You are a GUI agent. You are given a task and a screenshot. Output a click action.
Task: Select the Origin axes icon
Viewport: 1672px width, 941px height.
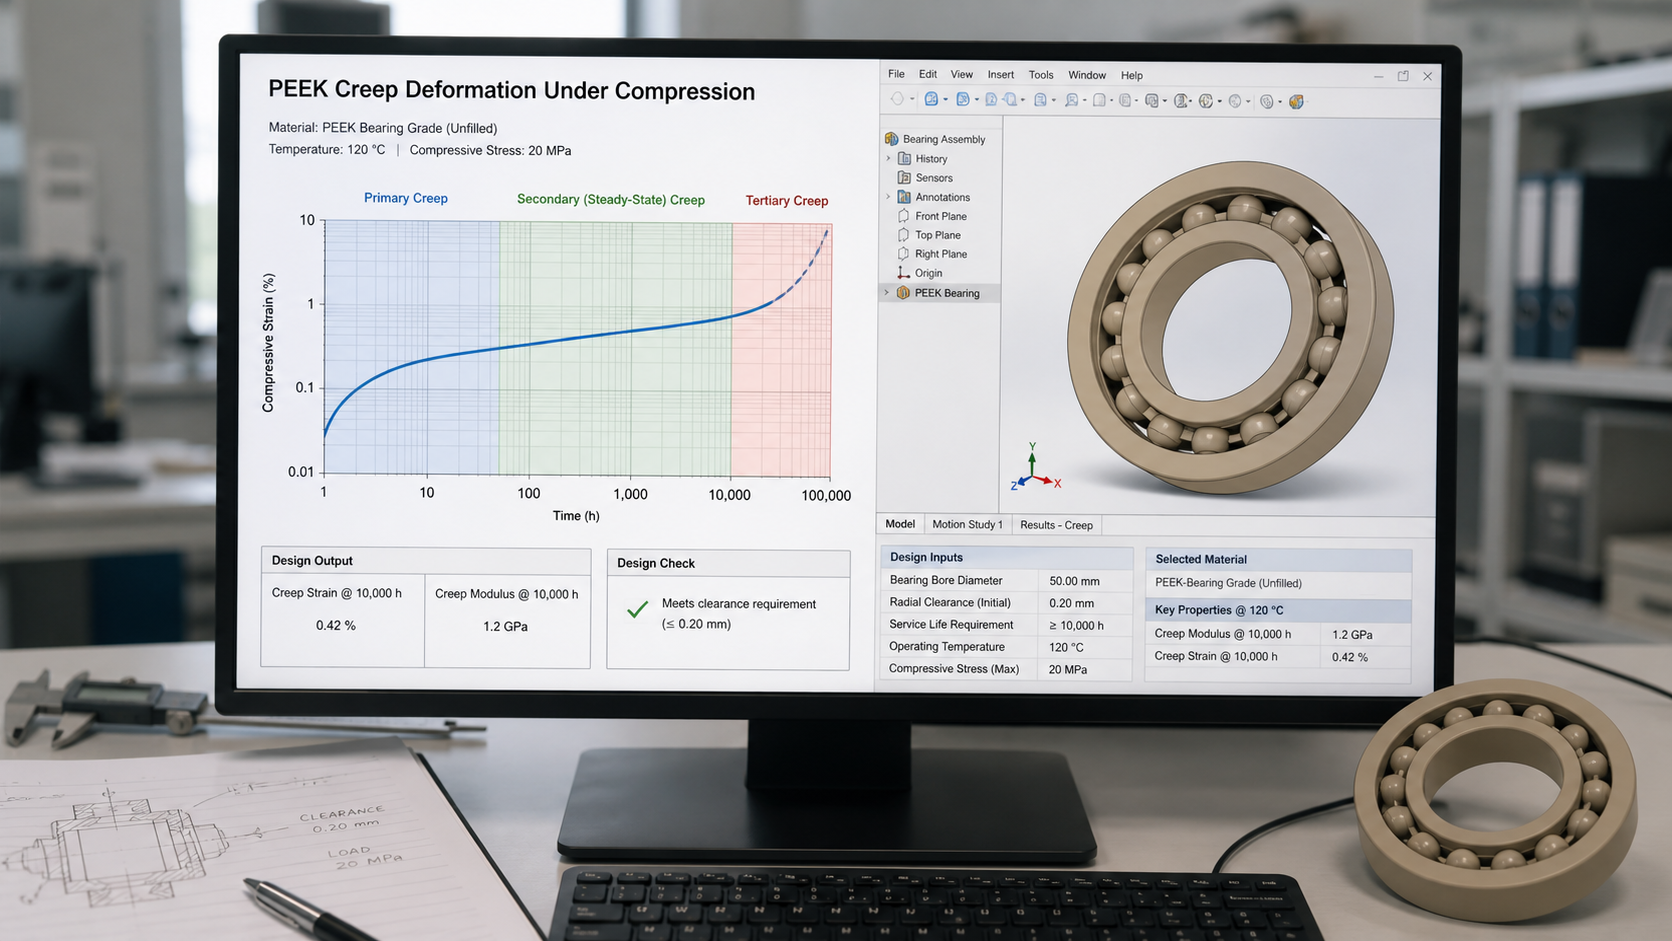pyautogui.click(x=904, y=273)
